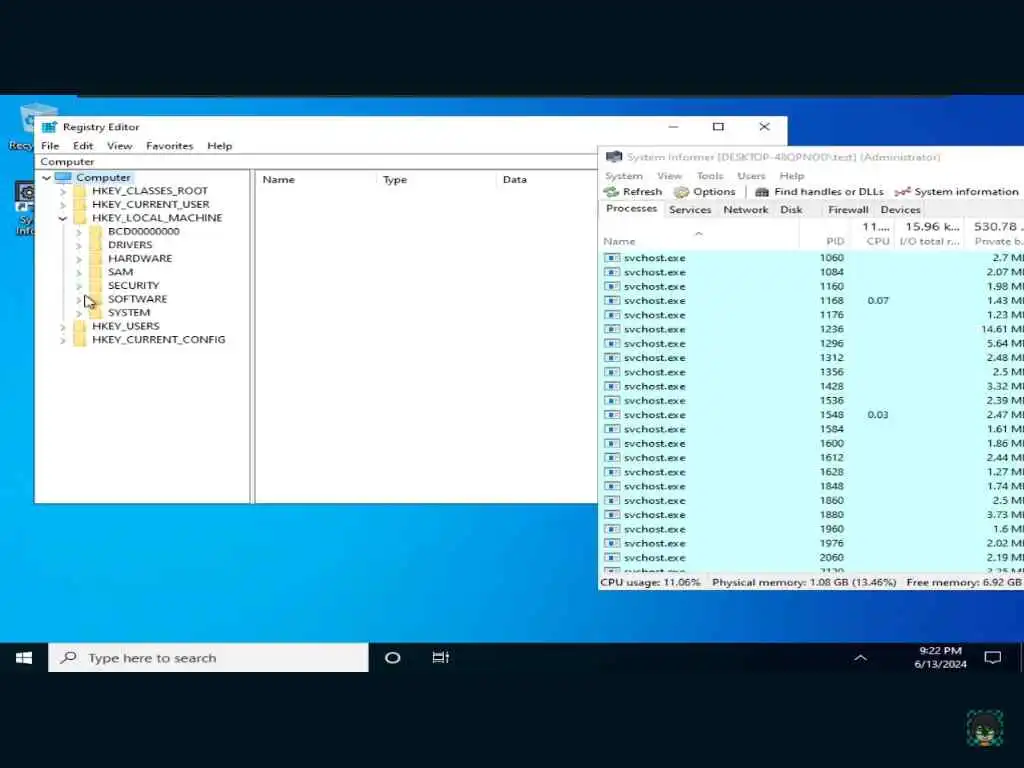
Task: Collapse the Computer root node
Action: (x=46, y=178)
